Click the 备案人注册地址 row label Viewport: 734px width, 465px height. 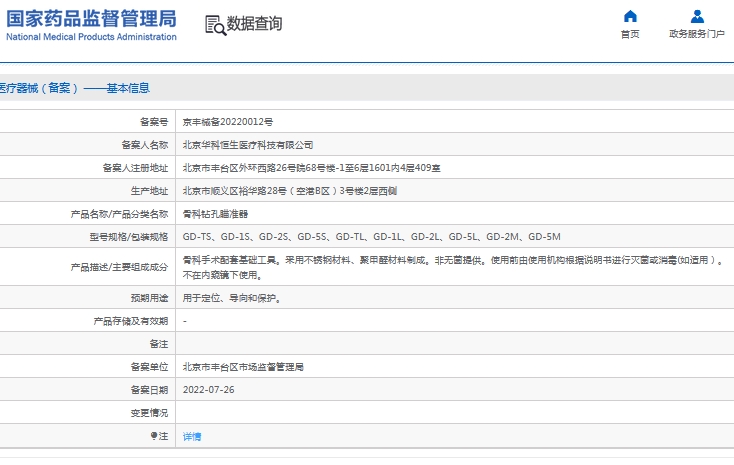click(x=135, y=168)
